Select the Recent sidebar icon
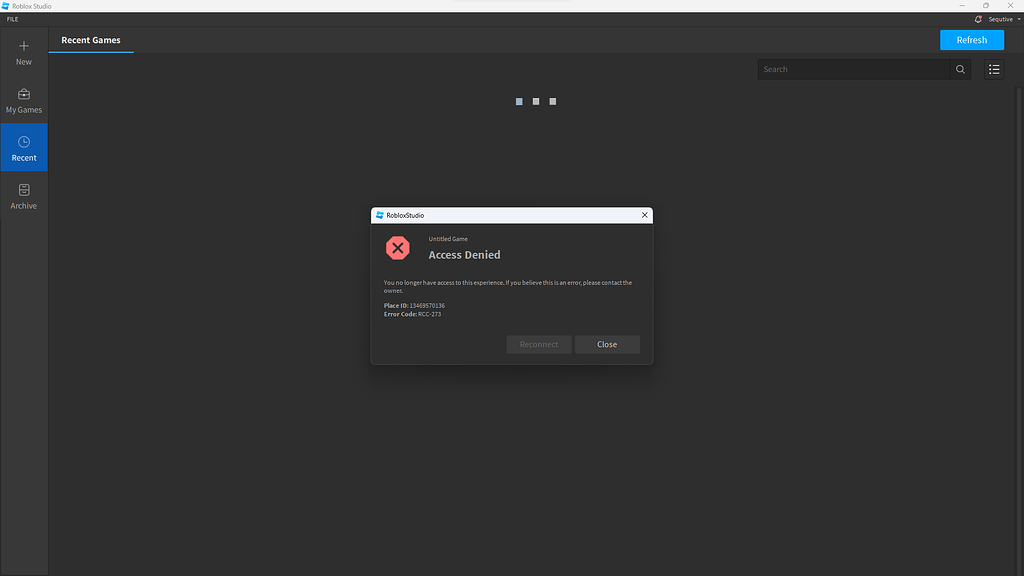1024x576 pixels. (x=23, y=146)
